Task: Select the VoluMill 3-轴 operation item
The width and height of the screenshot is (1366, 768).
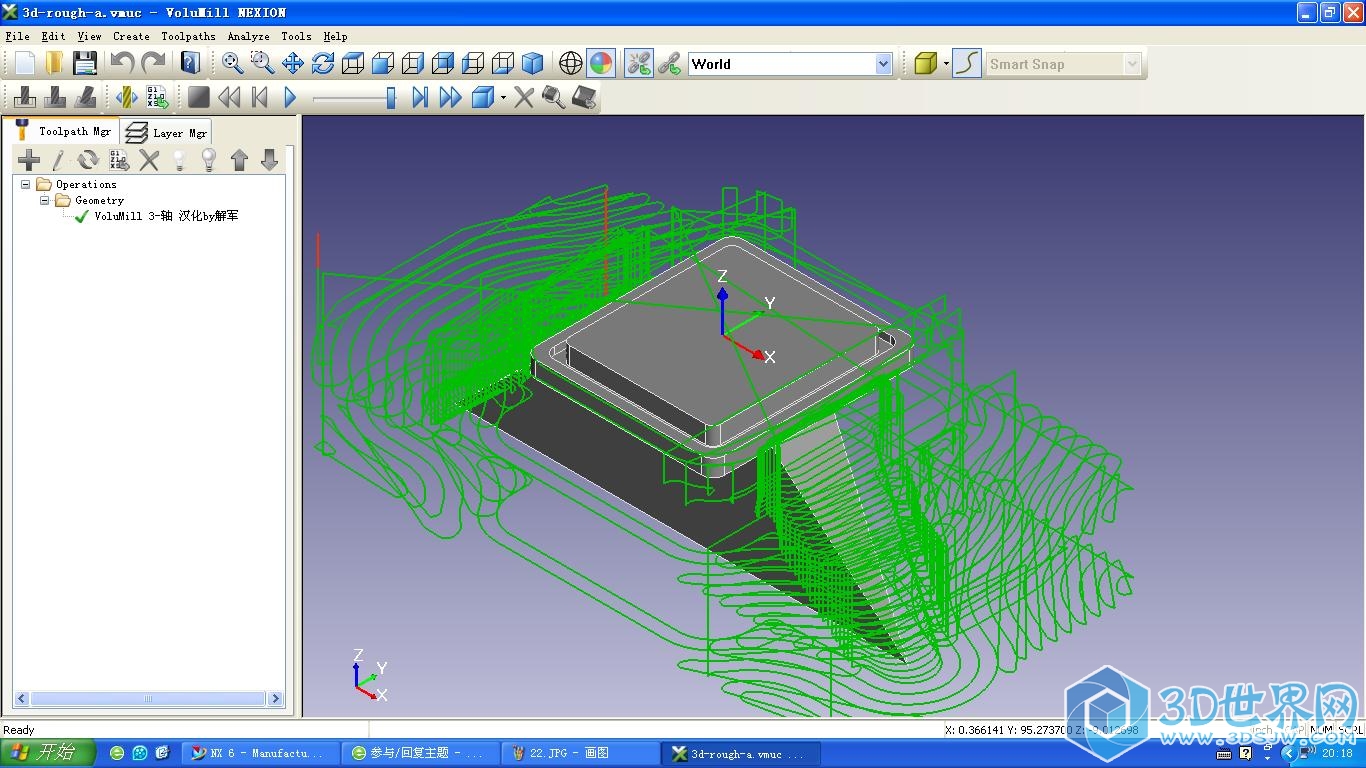Action: (x=166, y=216)
